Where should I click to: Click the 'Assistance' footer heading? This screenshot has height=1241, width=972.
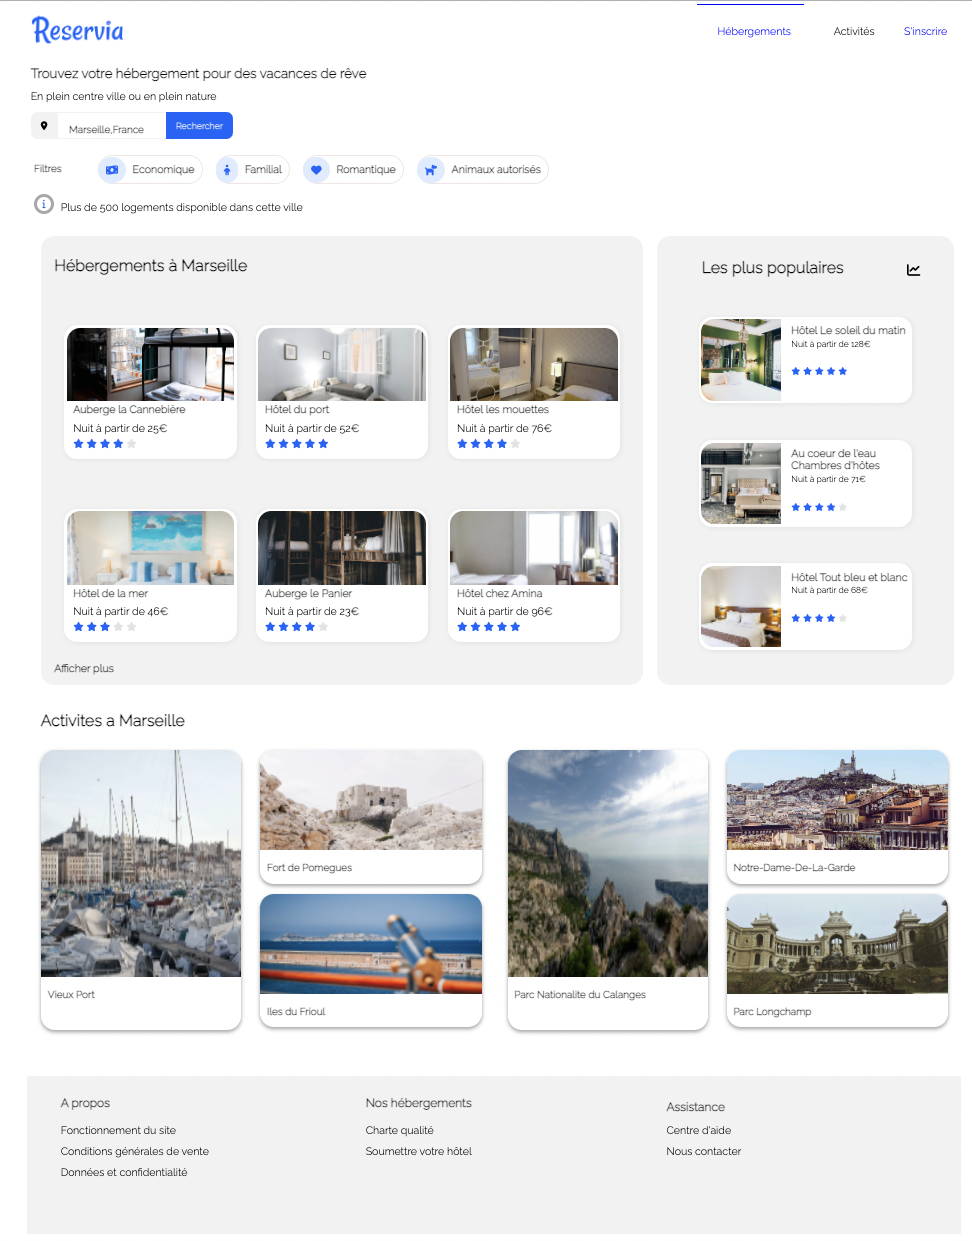[x=696, y=1107]
